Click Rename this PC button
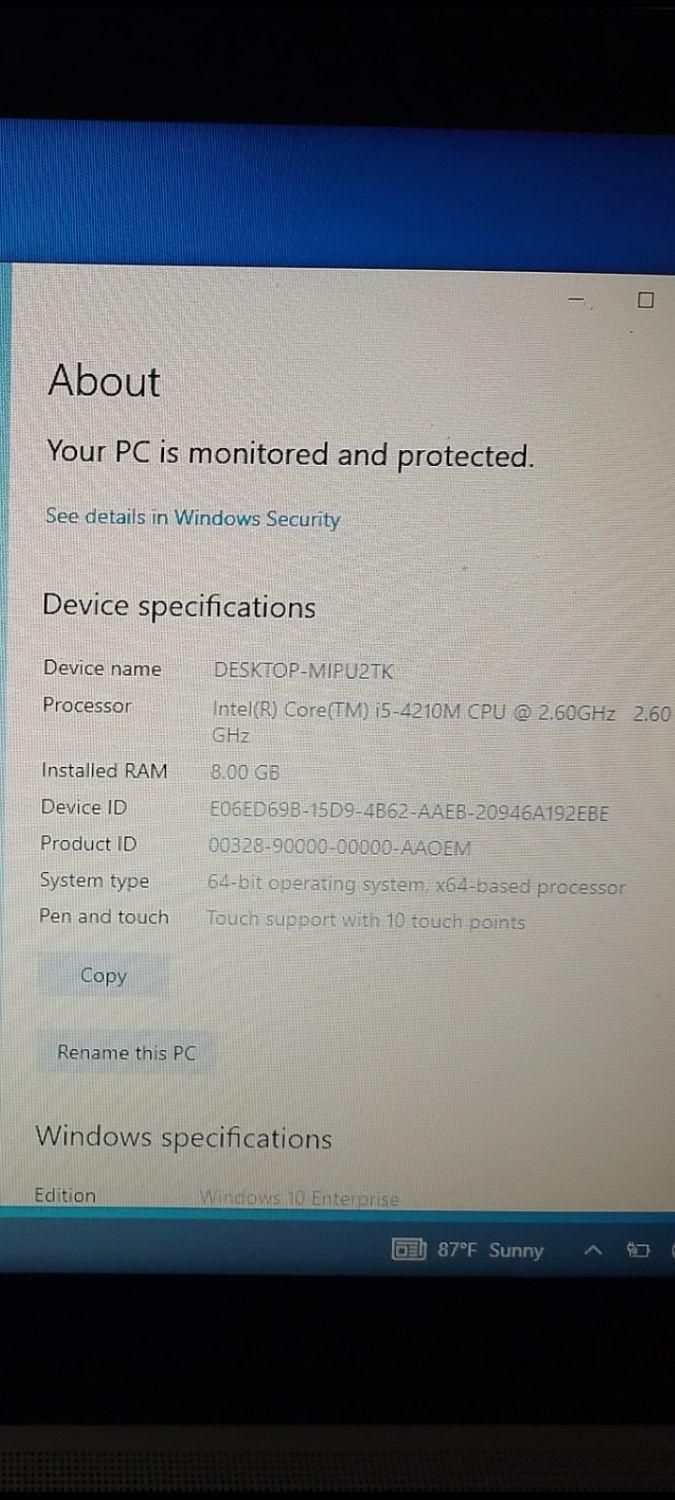The width and height of the screenshot is (675, 1500). pyautogui.click(x=126, y=1052)
